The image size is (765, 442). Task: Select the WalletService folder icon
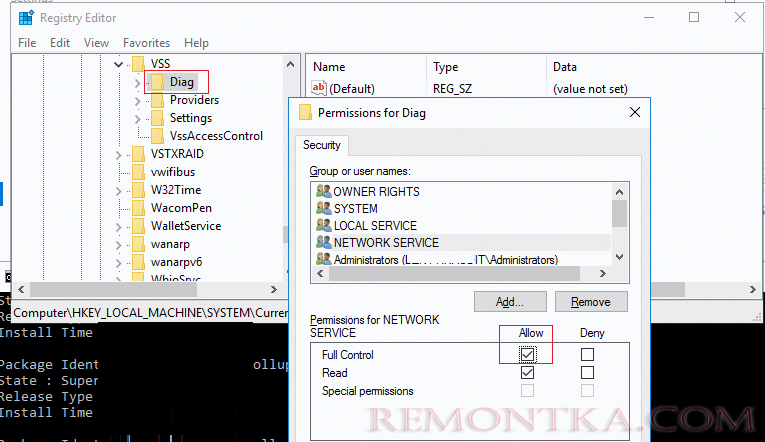coord(139,226)
